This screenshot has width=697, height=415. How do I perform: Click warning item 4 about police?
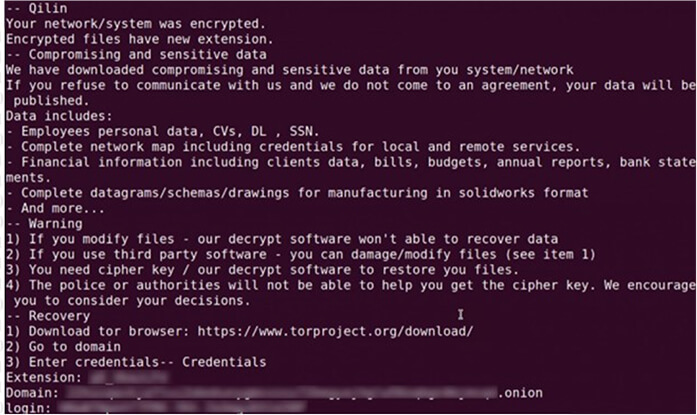click(351, 293)
